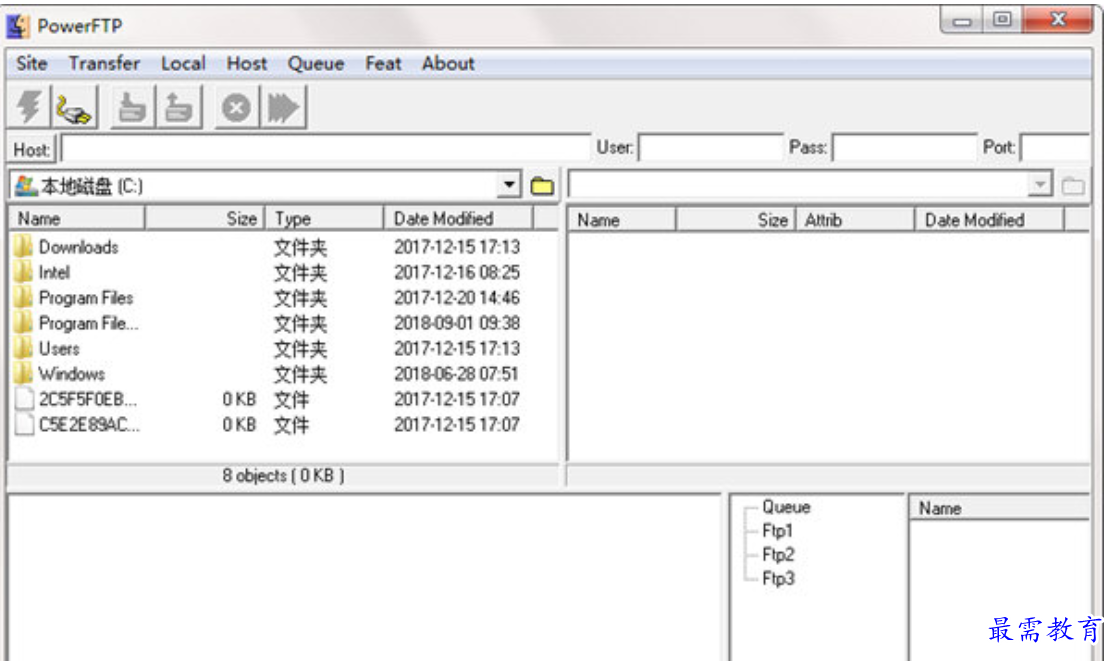Click the process queue arrow icon
The width and height of the screenshot is (1110, 661).
pyautogui.click(x=283, y=108)
